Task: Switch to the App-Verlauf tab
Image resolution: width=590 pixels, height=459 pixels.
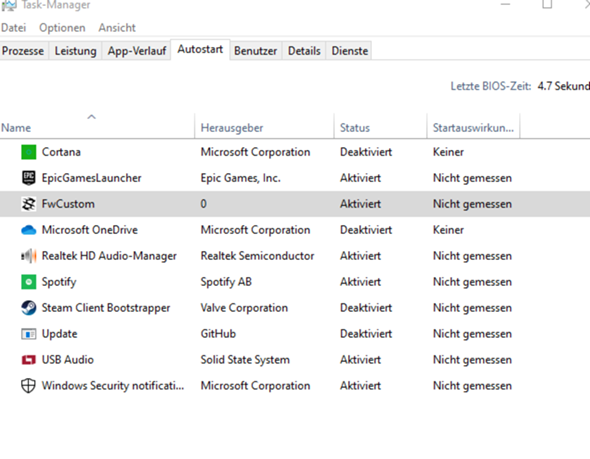Action: 137,51
